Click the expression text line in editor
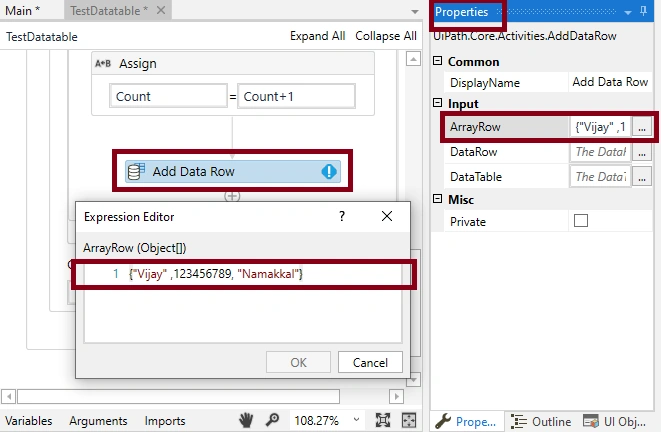This screenshot has width=661, height=432. pyautogui.click(x=216, y=274)
